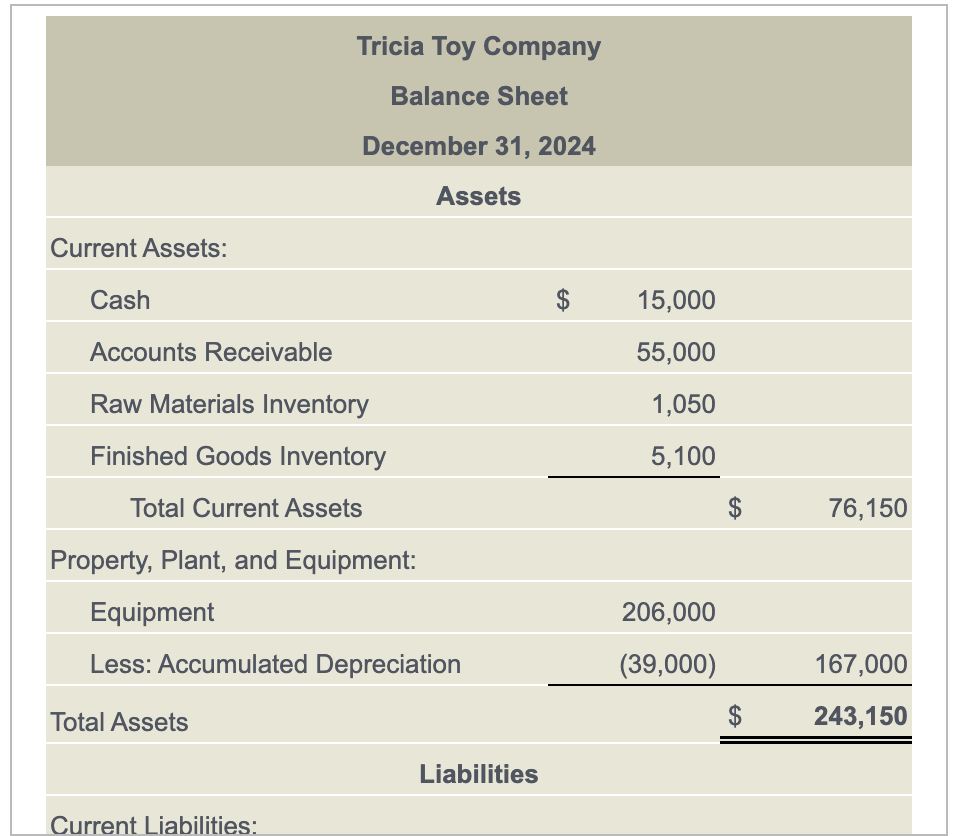Screen dimensions: 956x836
Task: Click the Current Assets label
Action: pyautogui.click(x=123, y=248)
